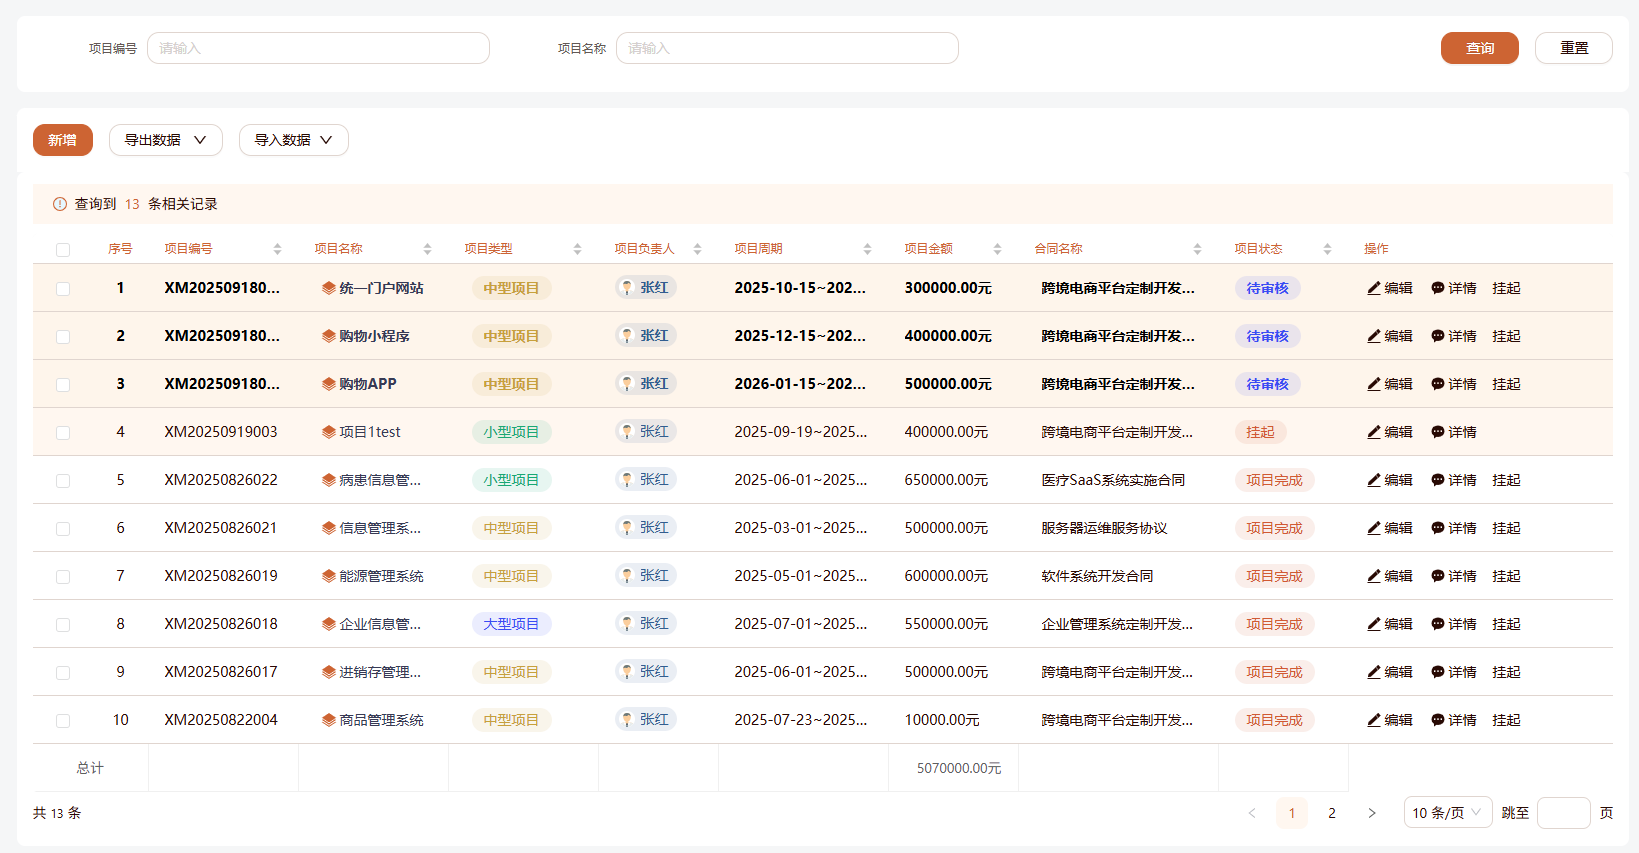
Task: Expand the 导出数据 dropdown
Action: tap(165, 140)
